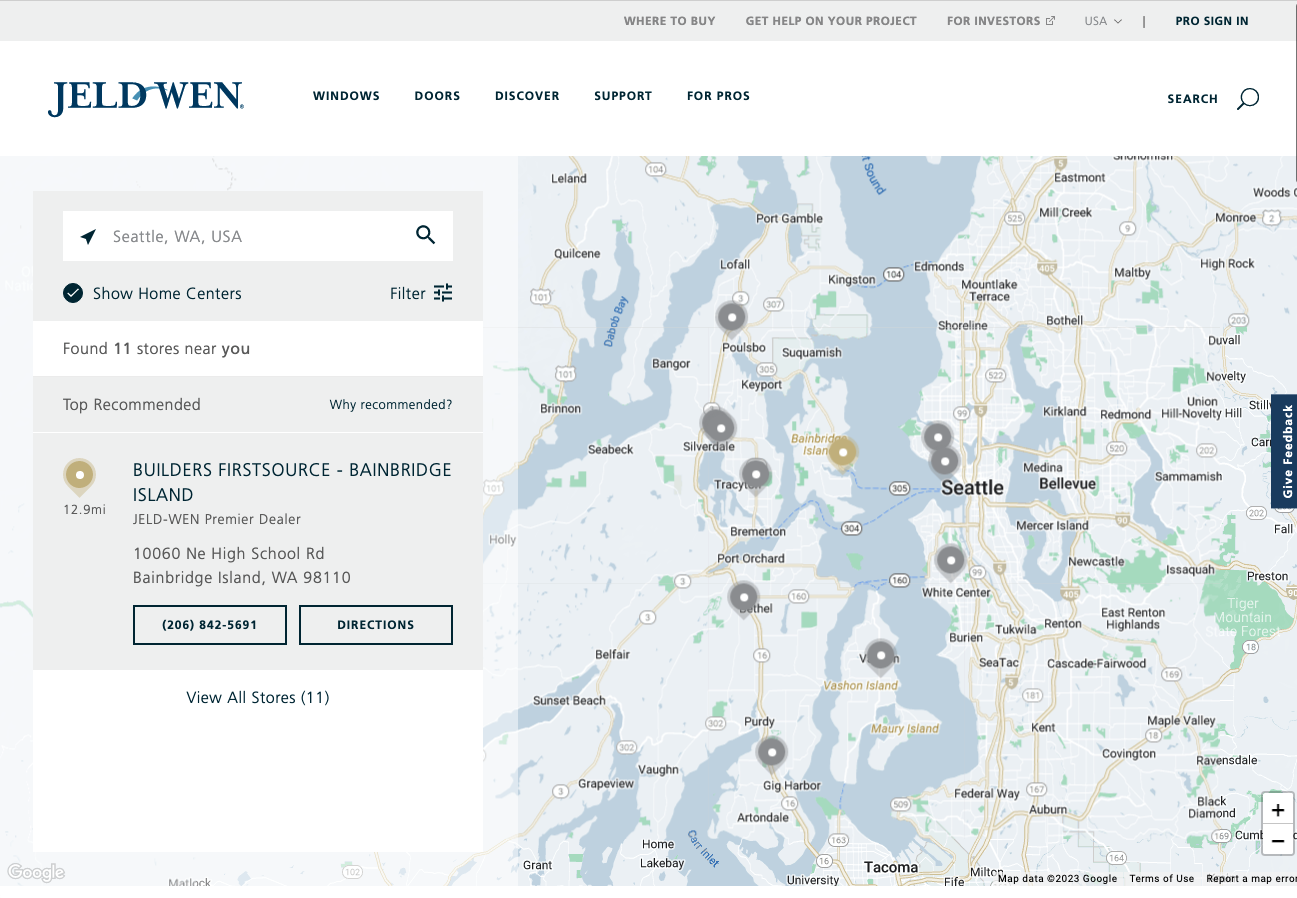
Task: Open the Give Feedback side tab
Action: (x=1286, y=452)
